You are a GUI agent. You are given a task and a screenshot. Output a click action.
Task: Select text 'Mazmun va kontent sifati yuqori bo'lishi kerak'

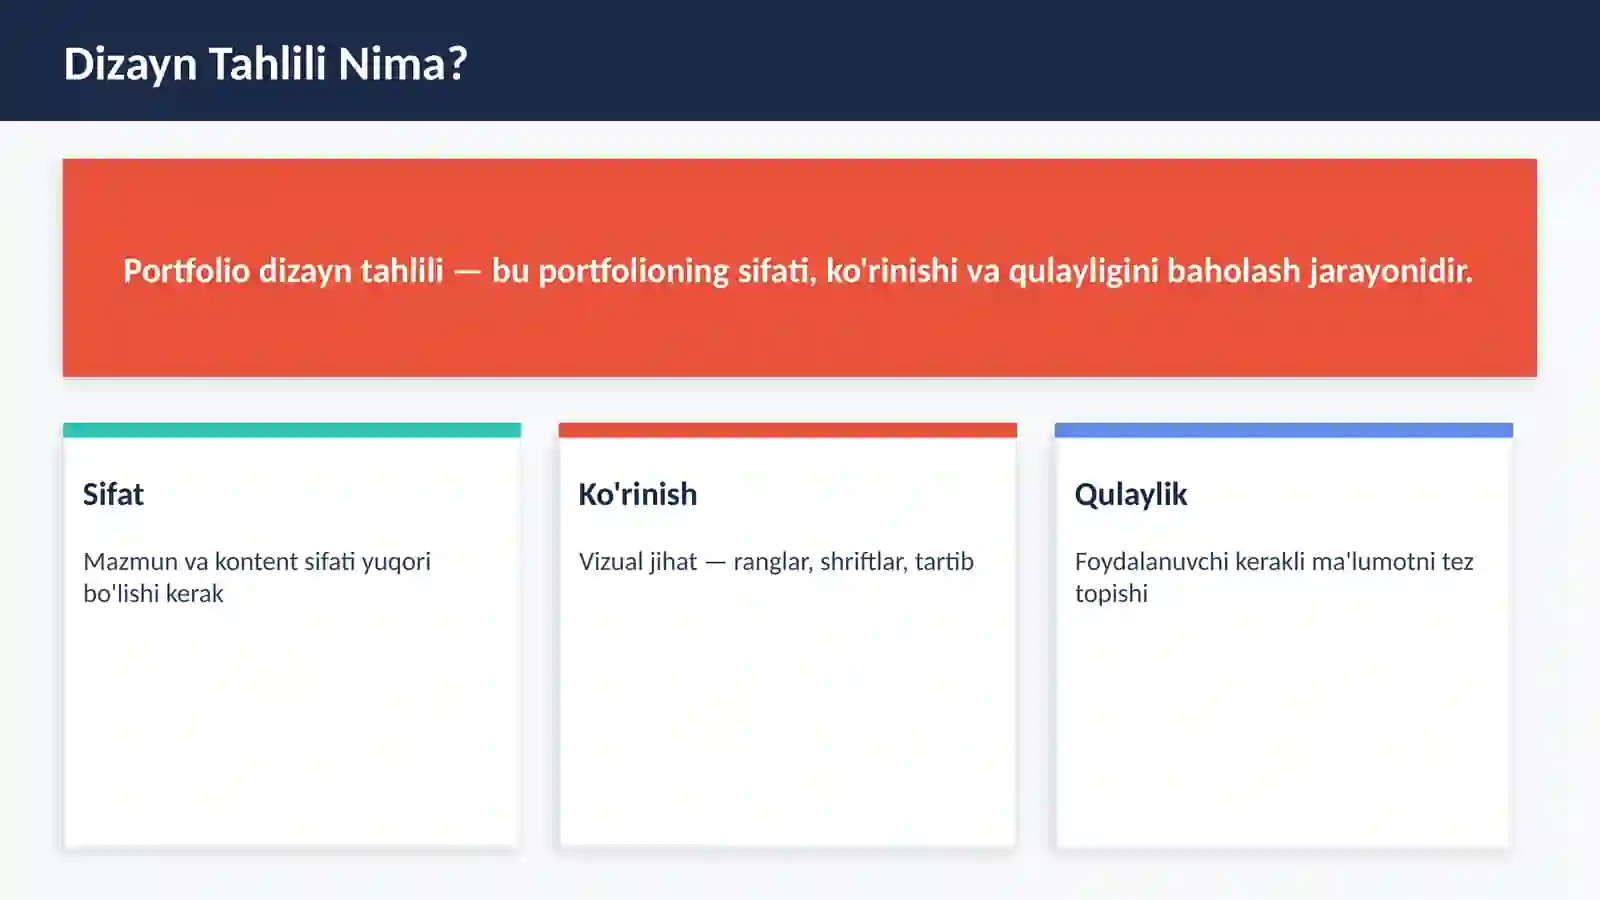(x=257, y=577)
